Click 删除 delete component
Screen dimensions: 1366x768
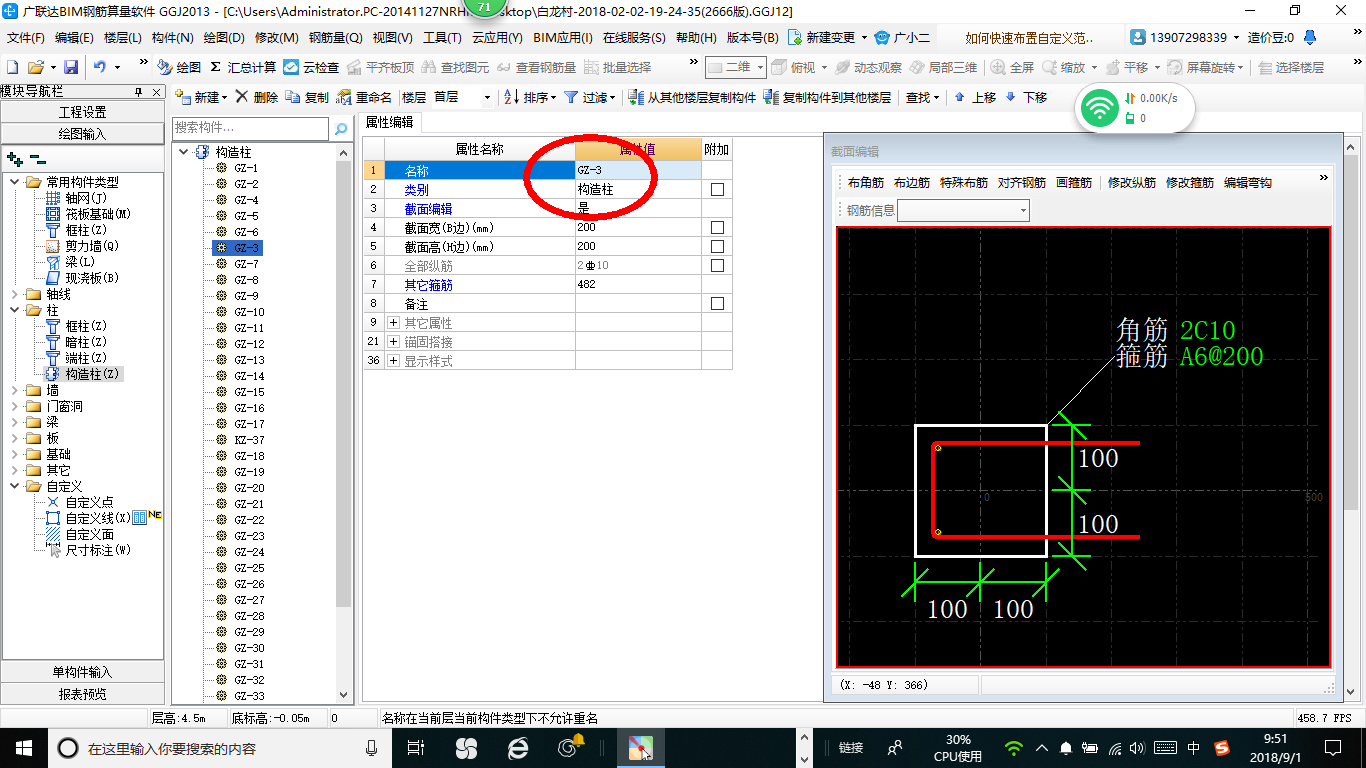[x=257, y=97]
